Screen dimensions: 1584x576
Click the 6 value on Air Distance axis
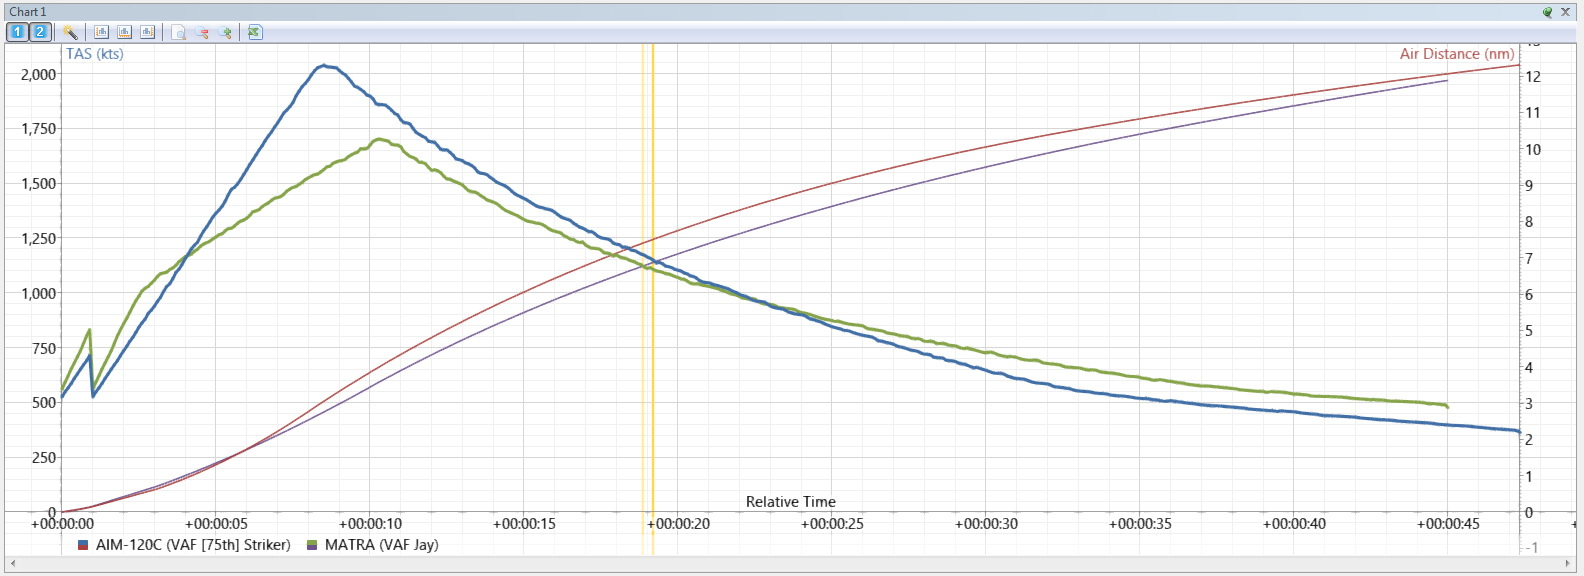(1529, 295)
